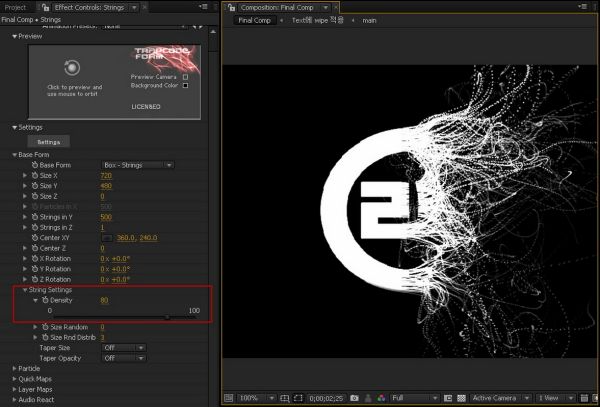Screen dimensions: 600x407
Task: Click the Settings button
Action: pos(48,142)
